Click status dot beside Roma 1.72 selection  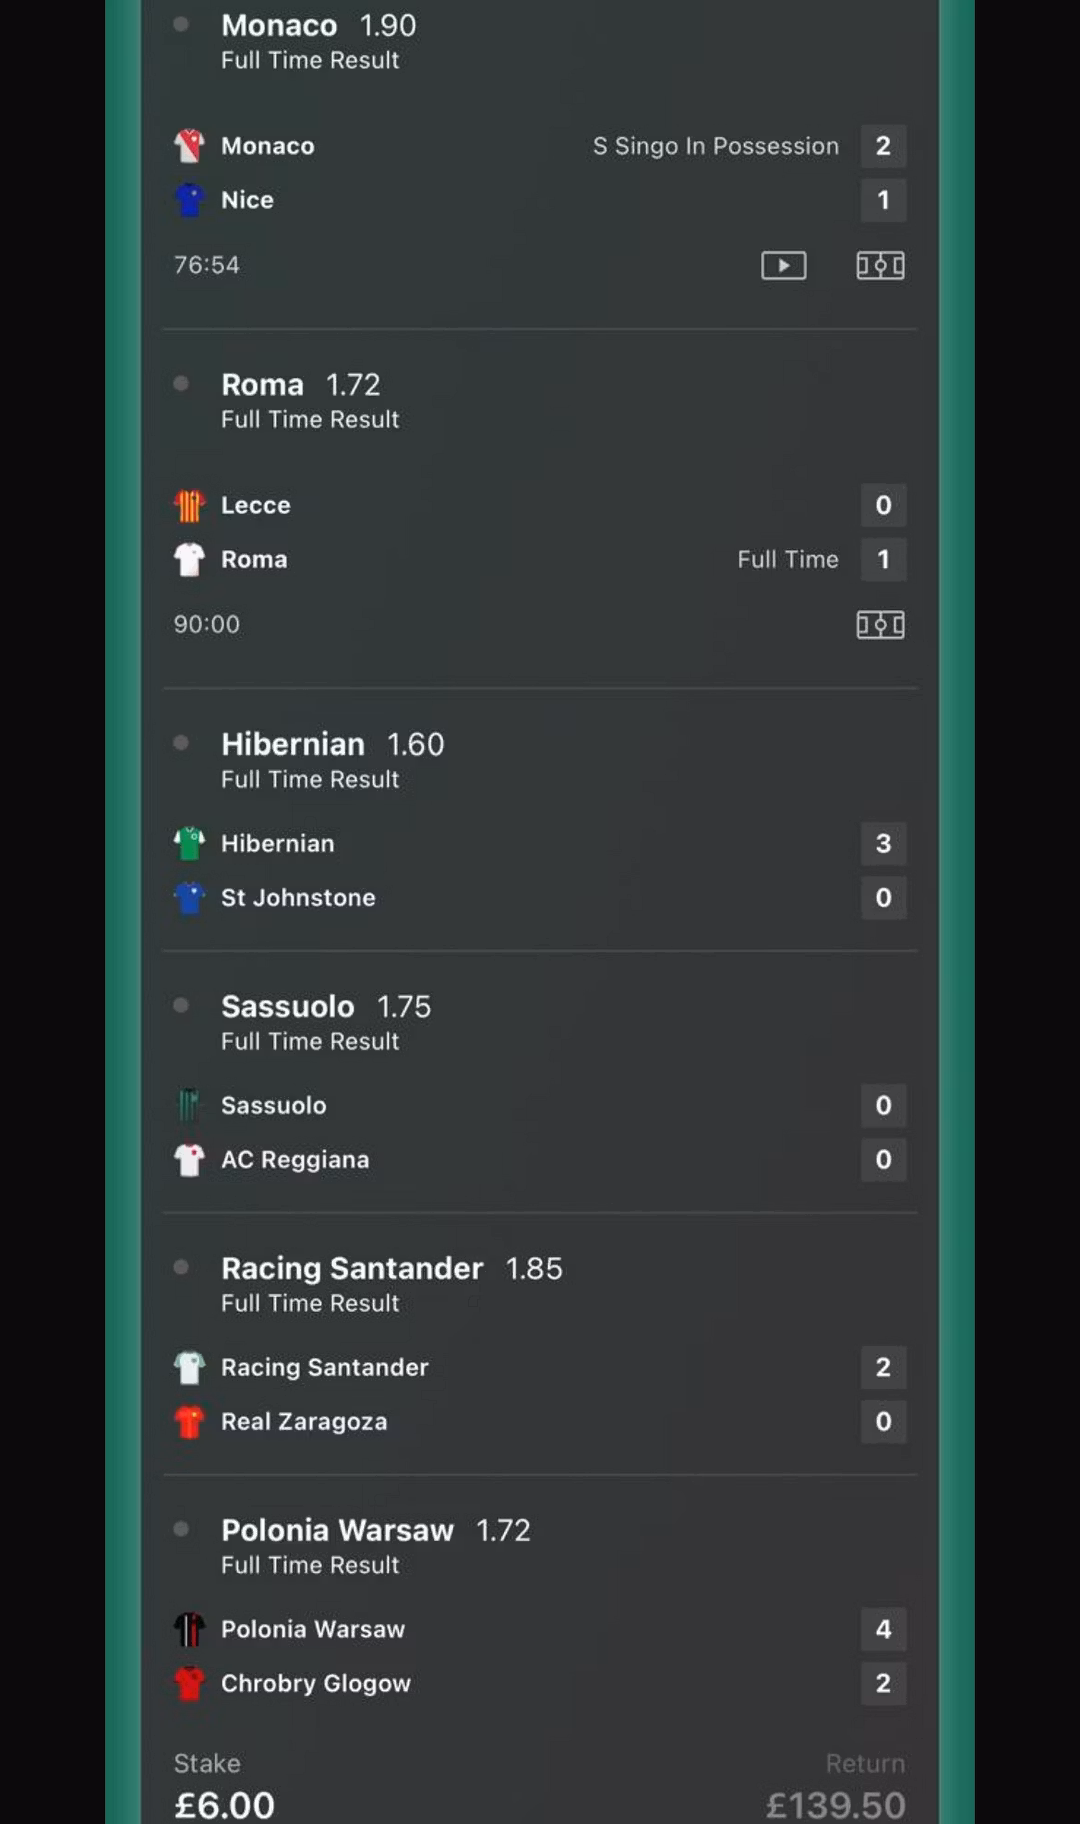[x=181, y=383]
